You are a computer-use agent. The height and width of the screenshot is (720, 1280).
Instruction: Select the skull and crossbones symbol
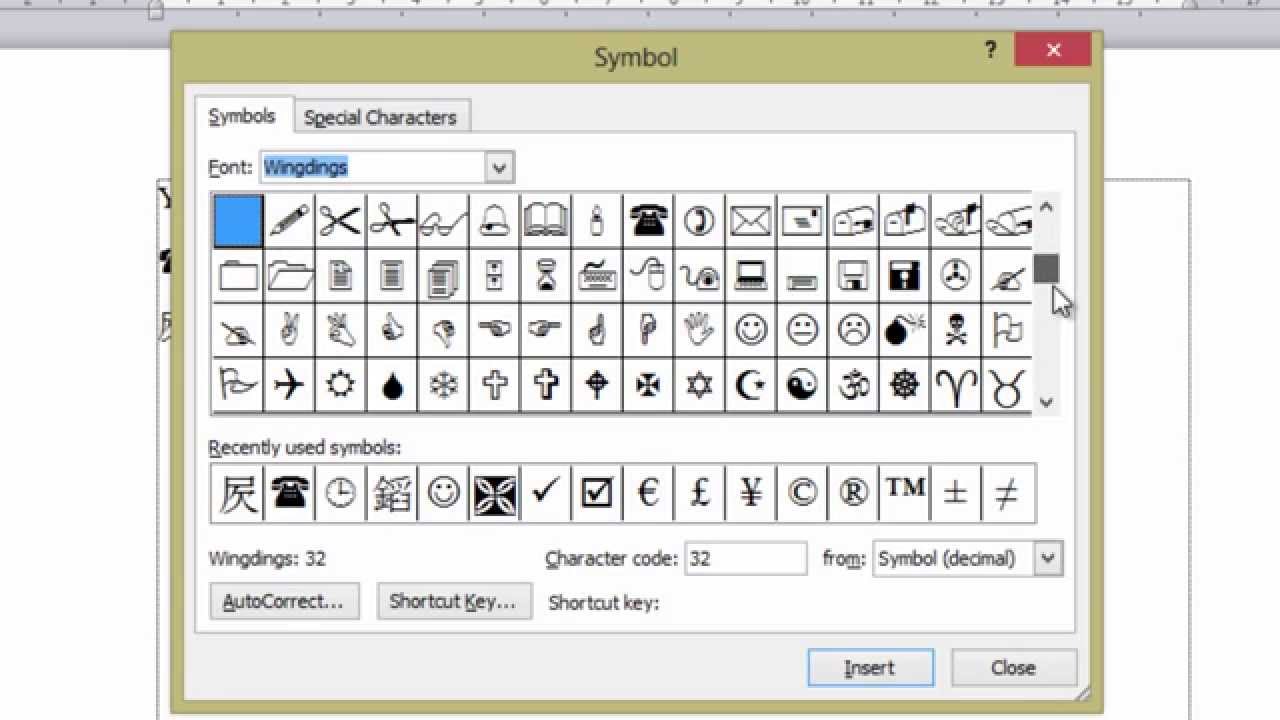tap(956, 330)
